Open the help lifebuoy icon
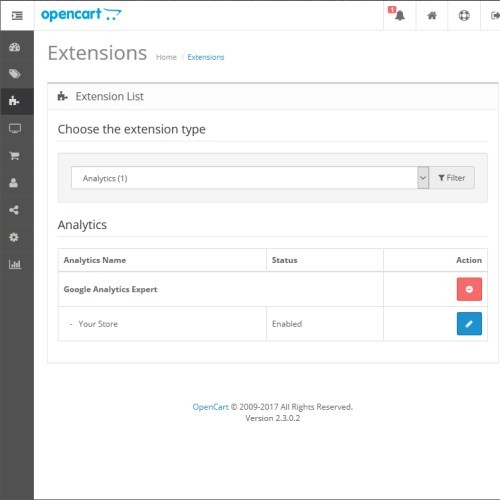Screen dimensions: 500x500 coord(464,15)
